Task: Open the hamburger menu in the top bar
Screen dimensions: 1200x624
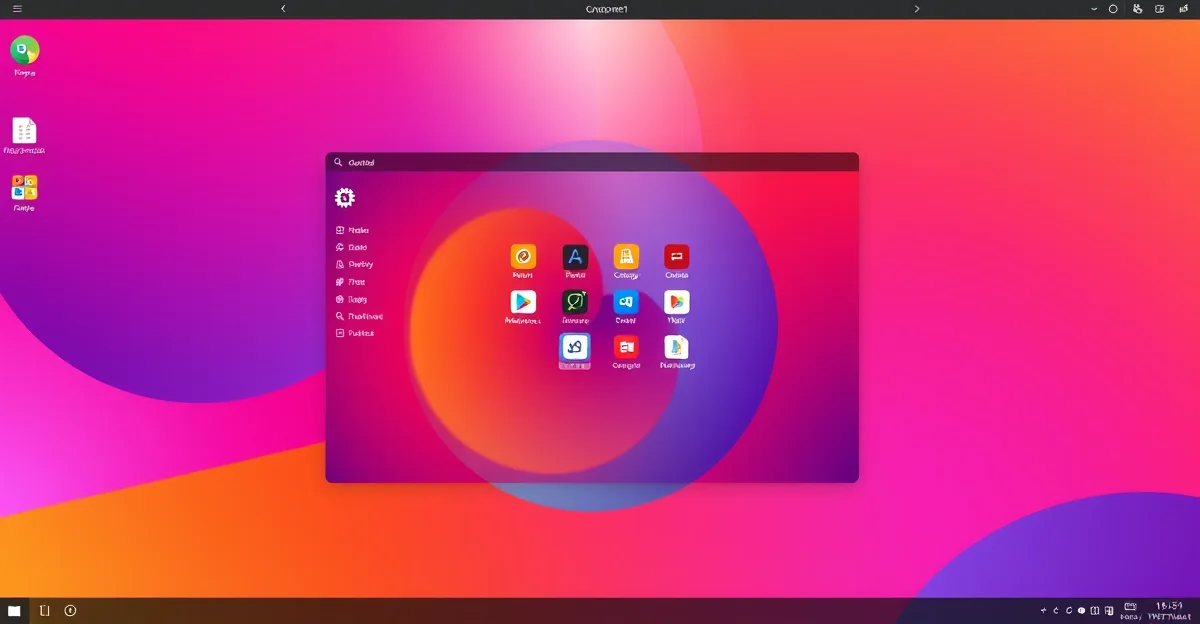Action: (17, 8)
